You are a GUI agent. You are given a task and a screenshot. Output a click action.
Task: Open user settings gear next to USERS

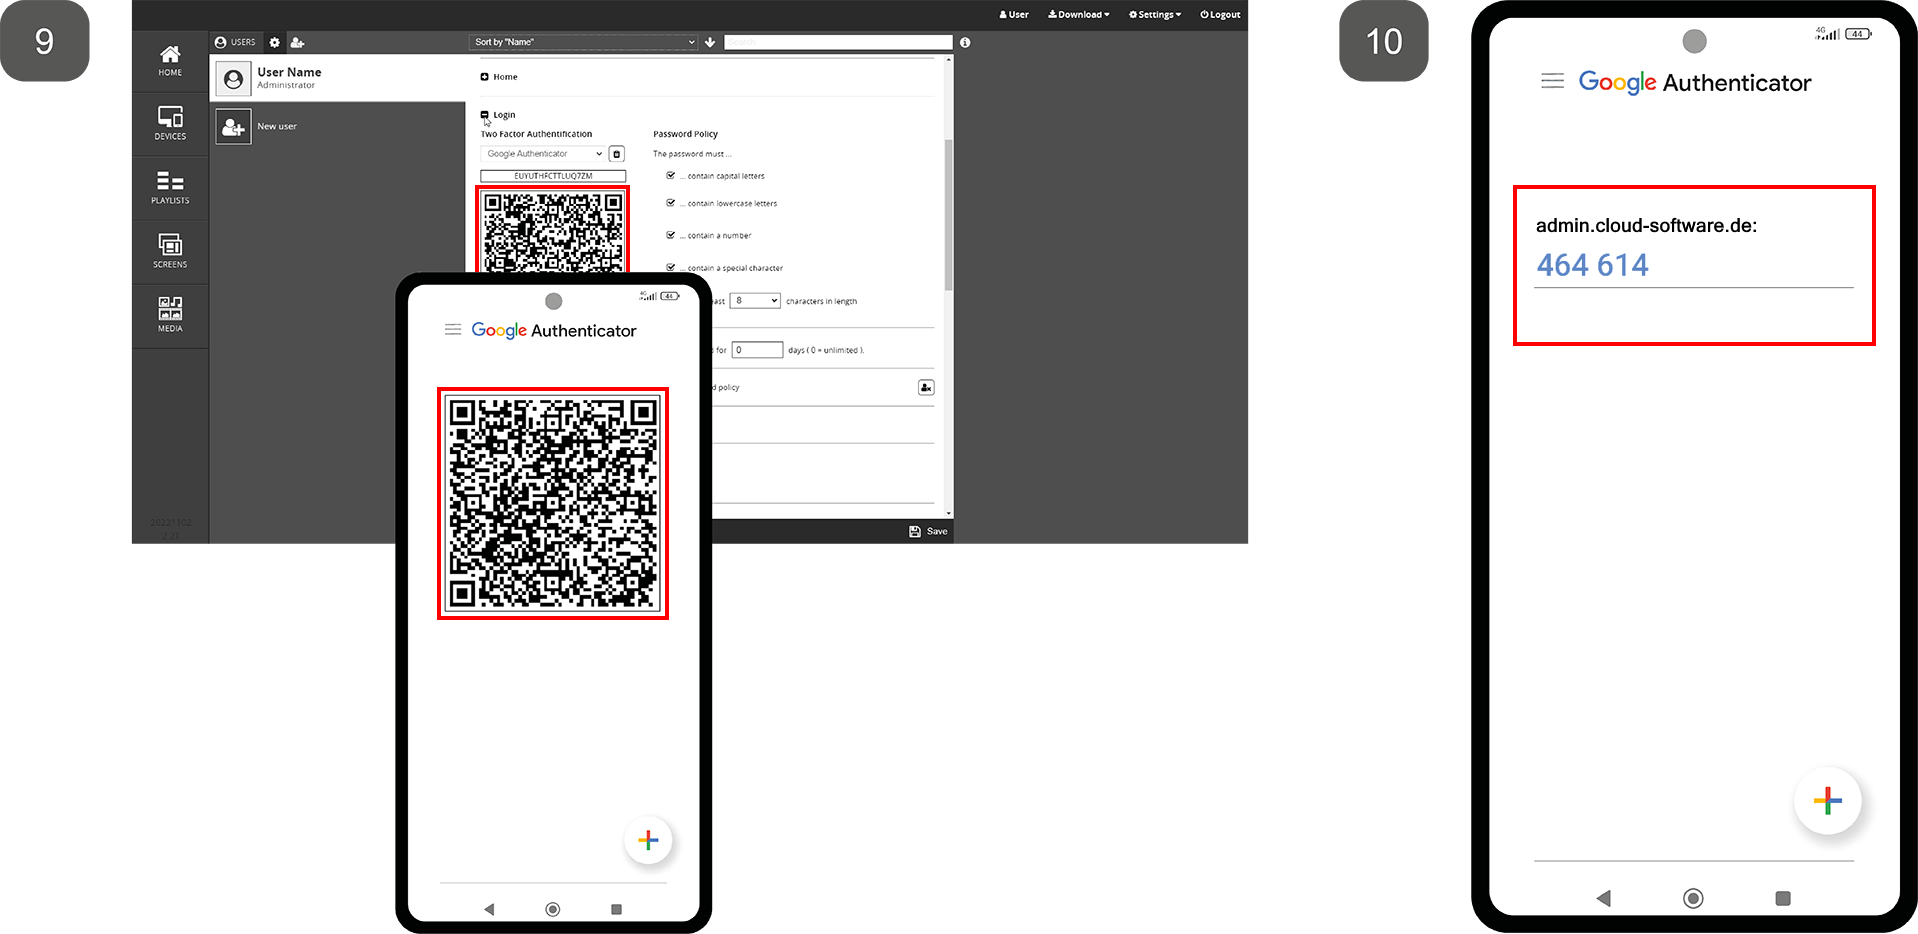pyautogui.click(x=275, y=42)
